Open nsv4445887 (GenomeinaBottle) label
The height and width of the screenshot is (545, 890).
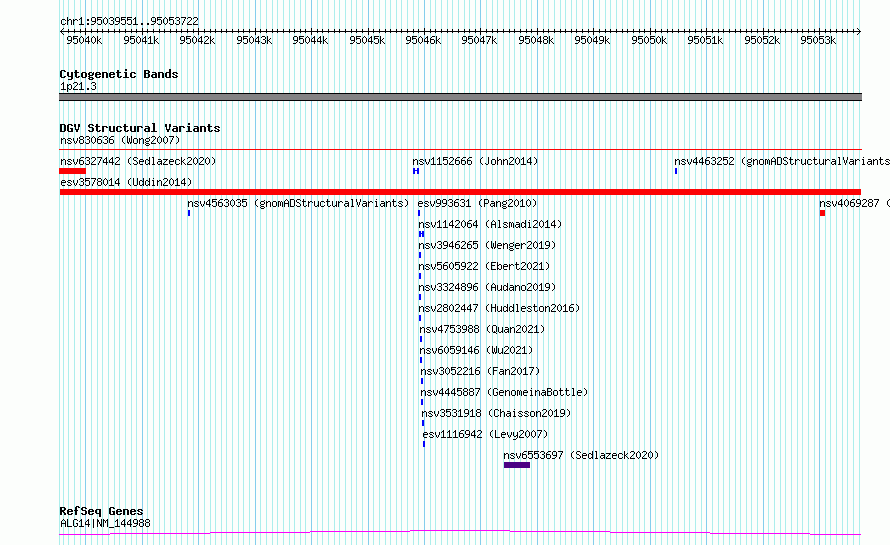(504, 392)
